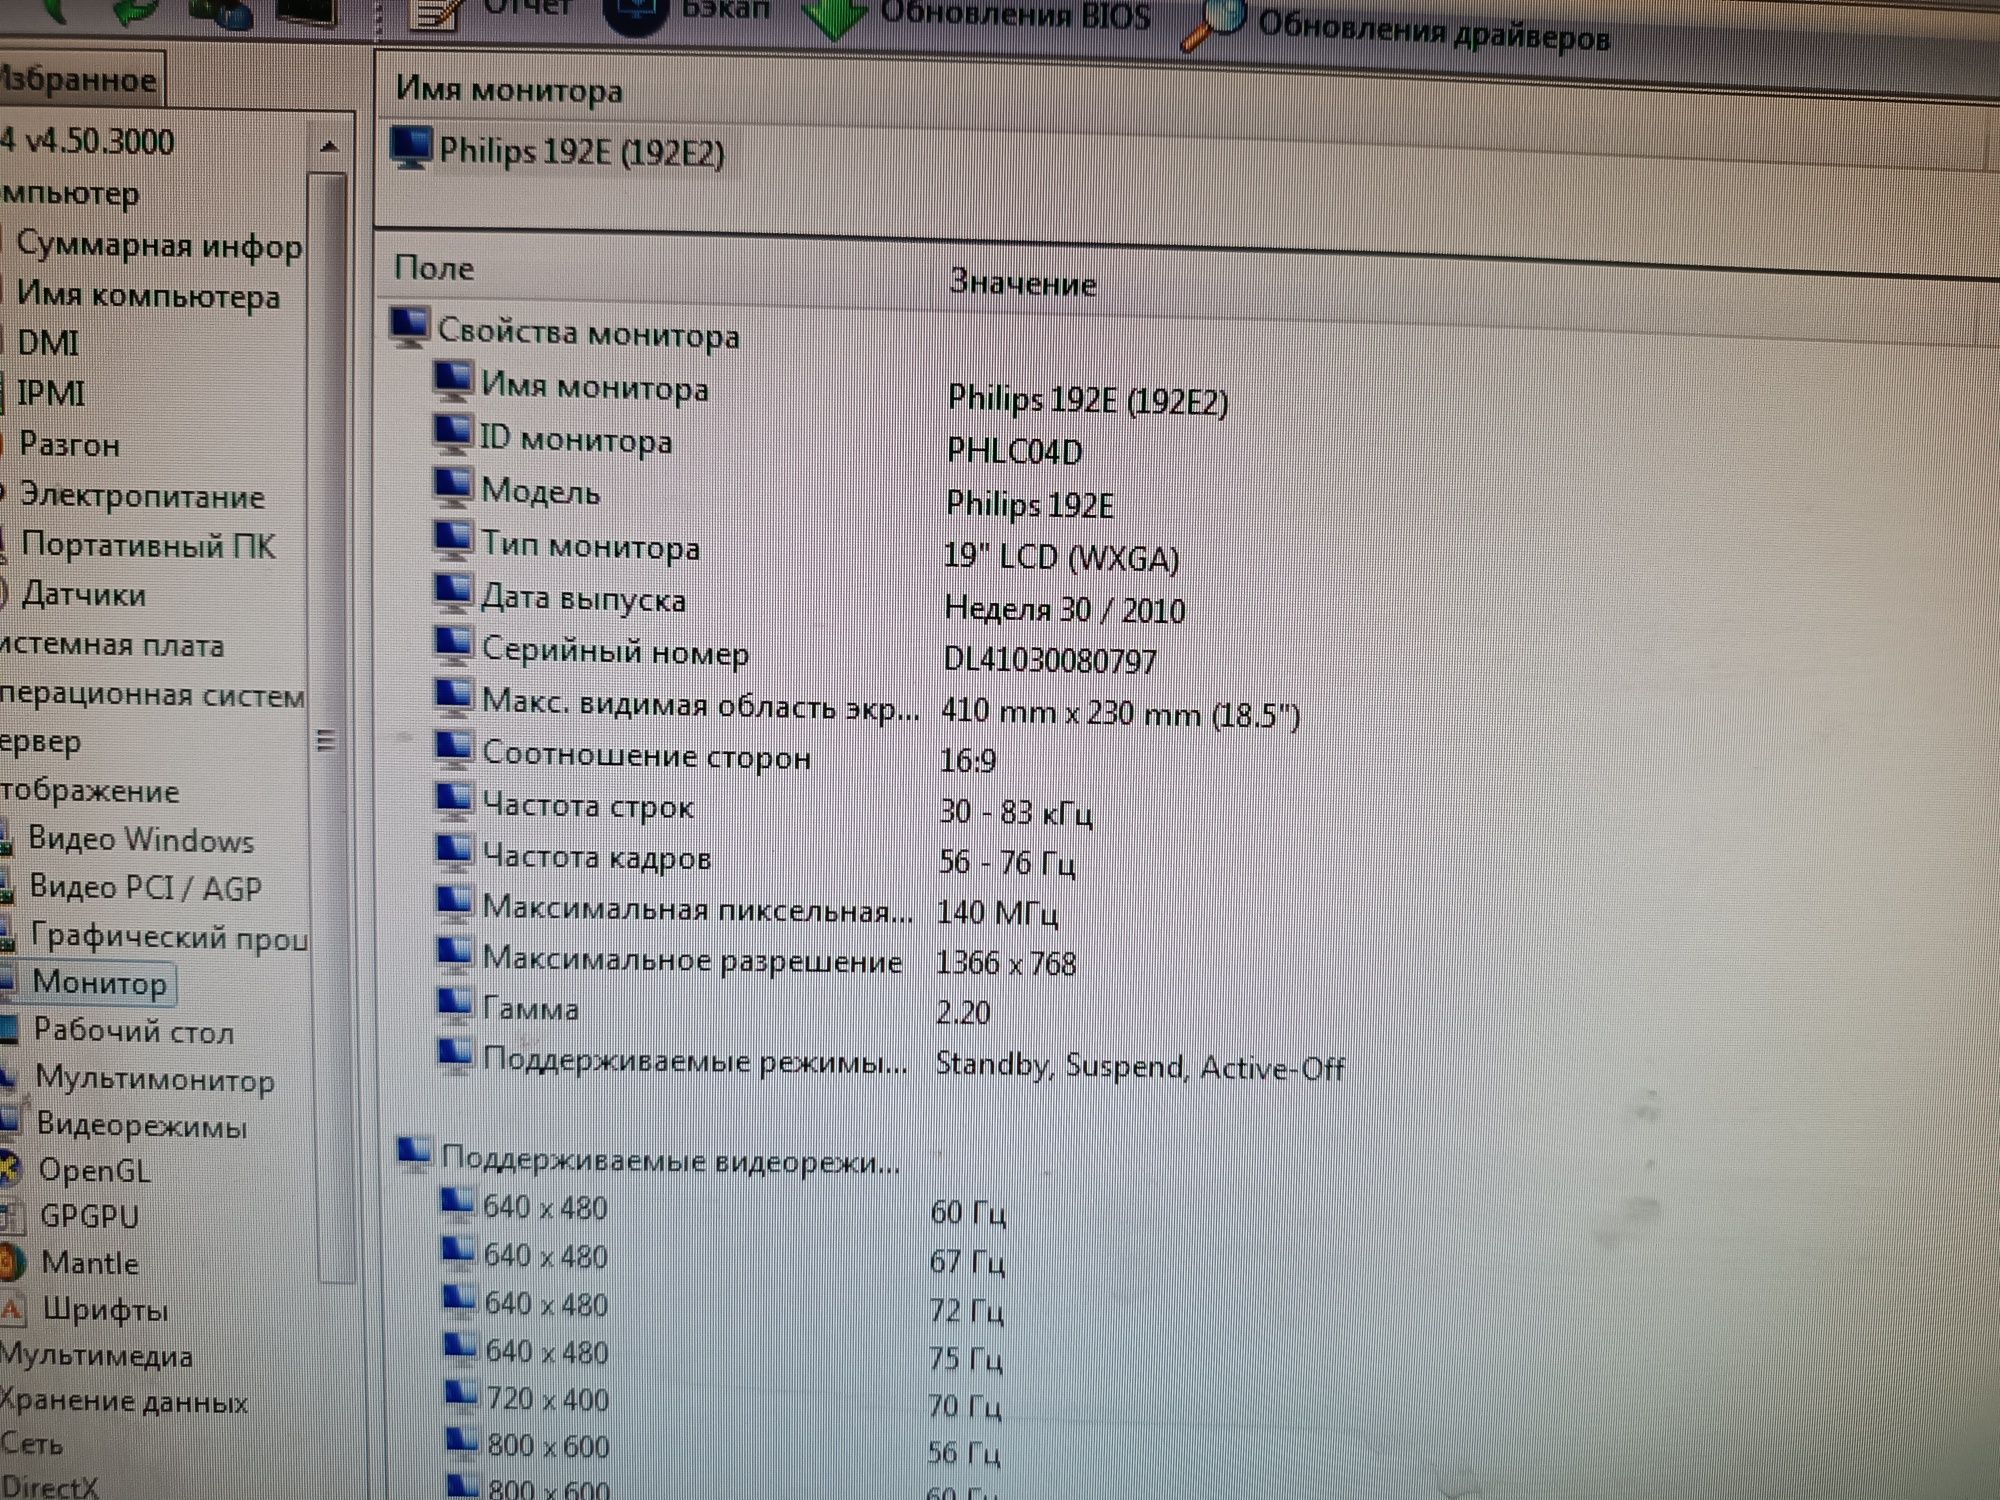2000x1500 pixels.
Task: Open Мультимонитор page
Action: click(x=154, y=1079)
